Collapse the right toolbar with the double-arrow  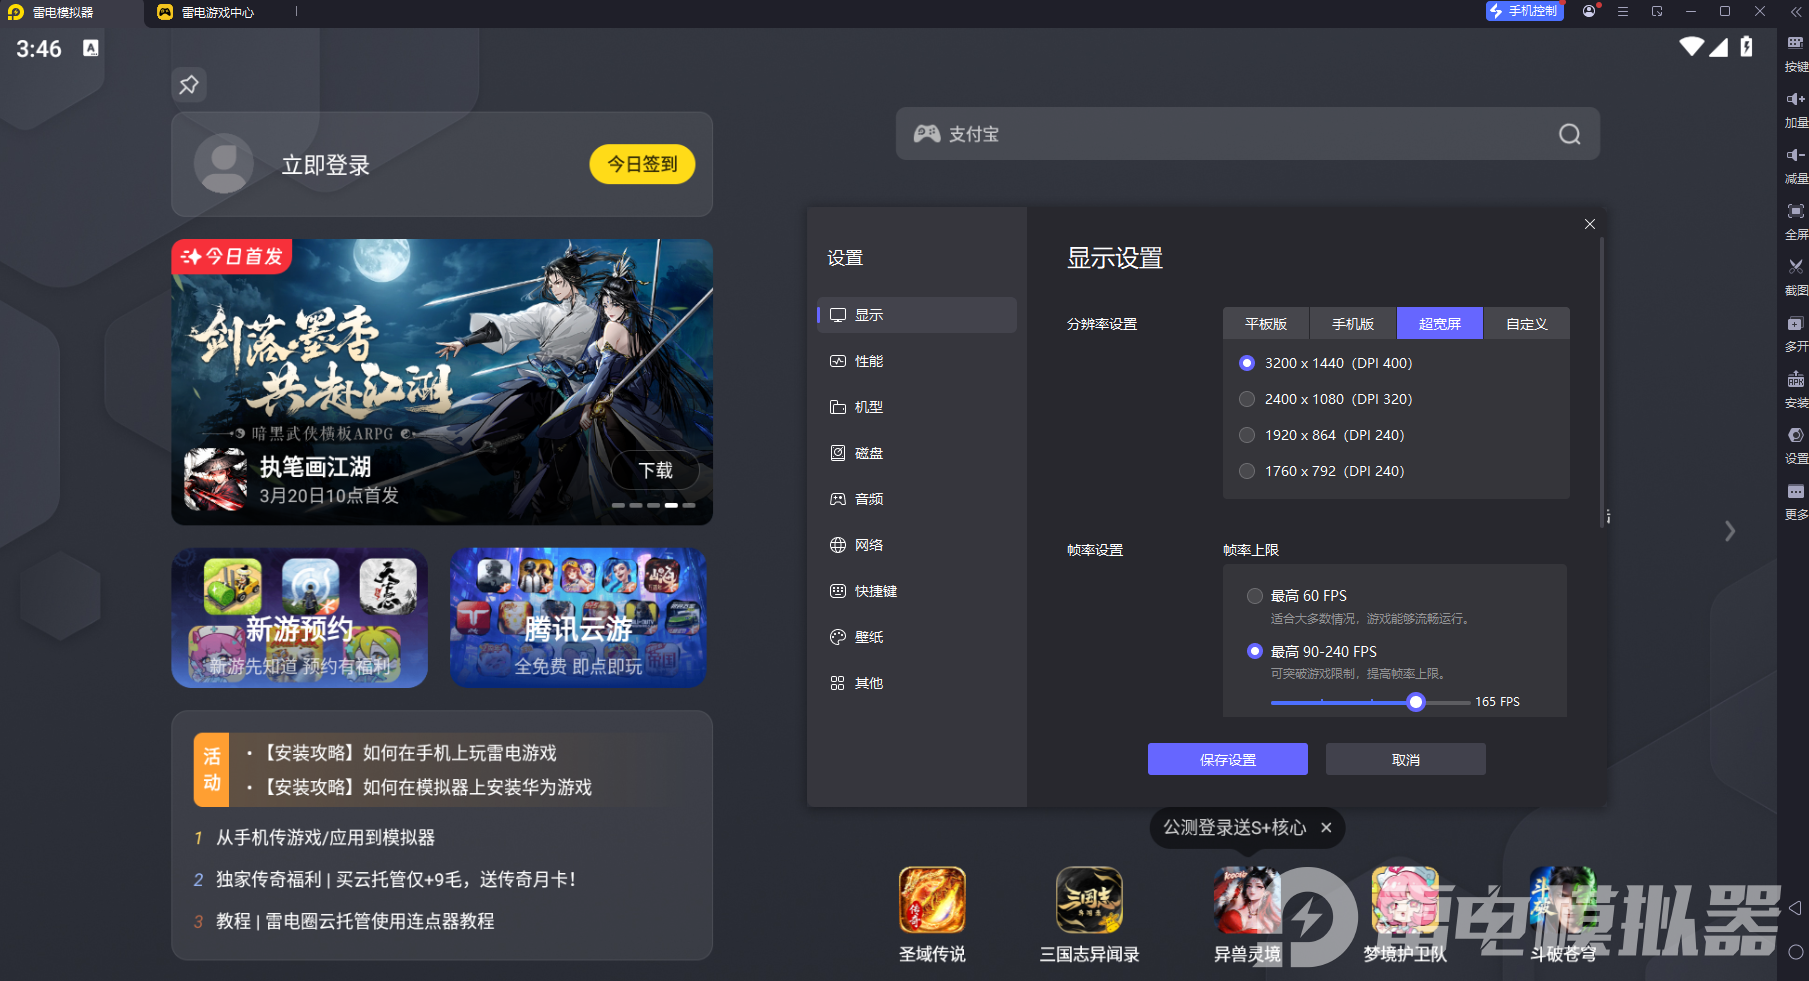pyautogui.click(x=1796, y=11)
